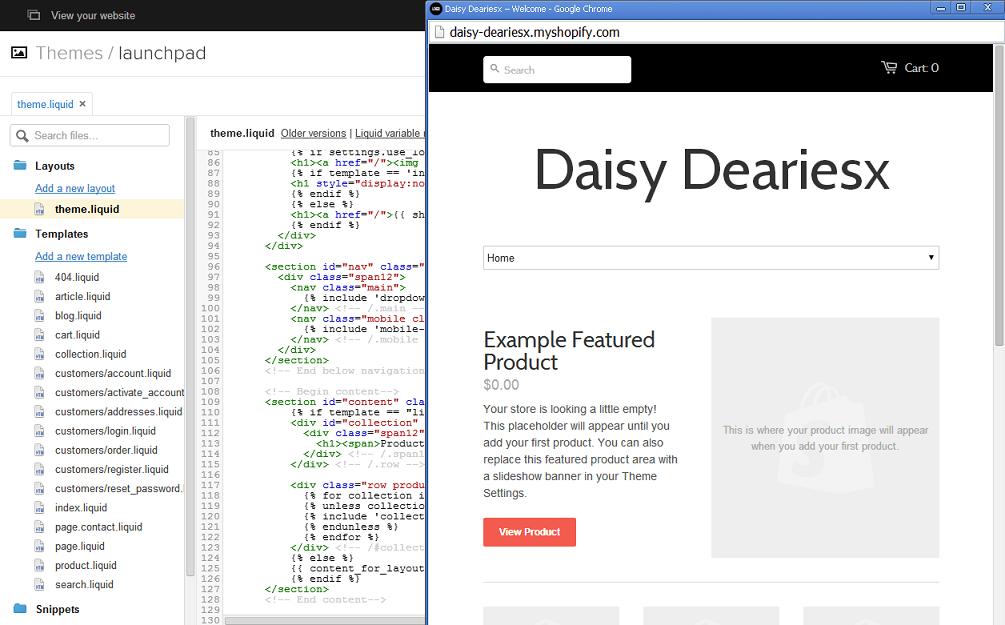Click Daisy Deariesx store title
The height and width of the screenshot is (625, 1005).
[x=711, y=171]
